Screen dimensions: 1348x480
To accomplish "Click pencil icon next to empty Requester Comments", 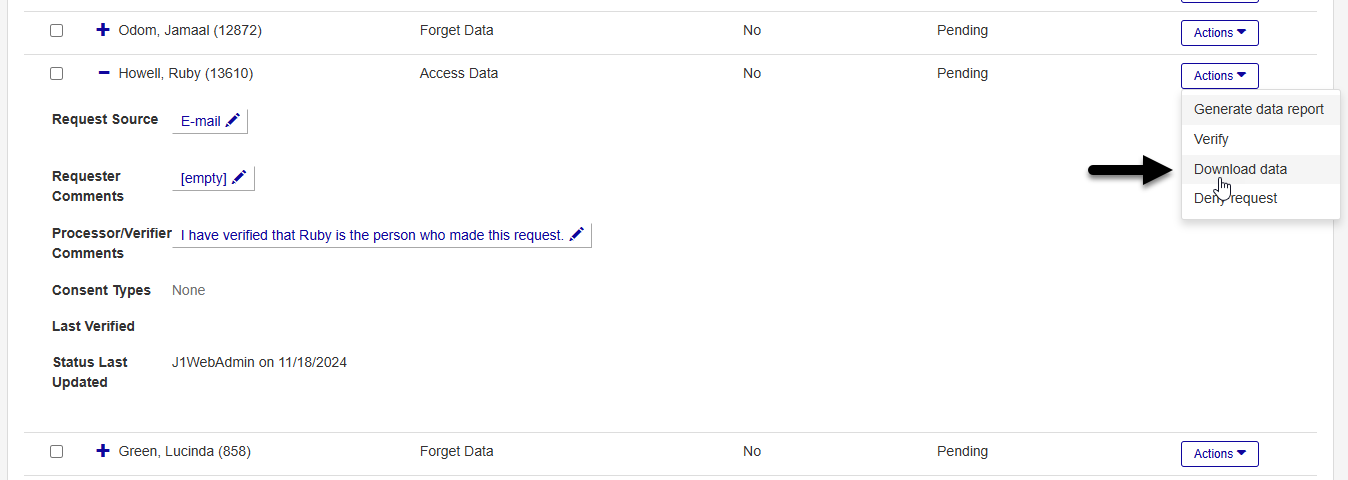I will point(239,178).
